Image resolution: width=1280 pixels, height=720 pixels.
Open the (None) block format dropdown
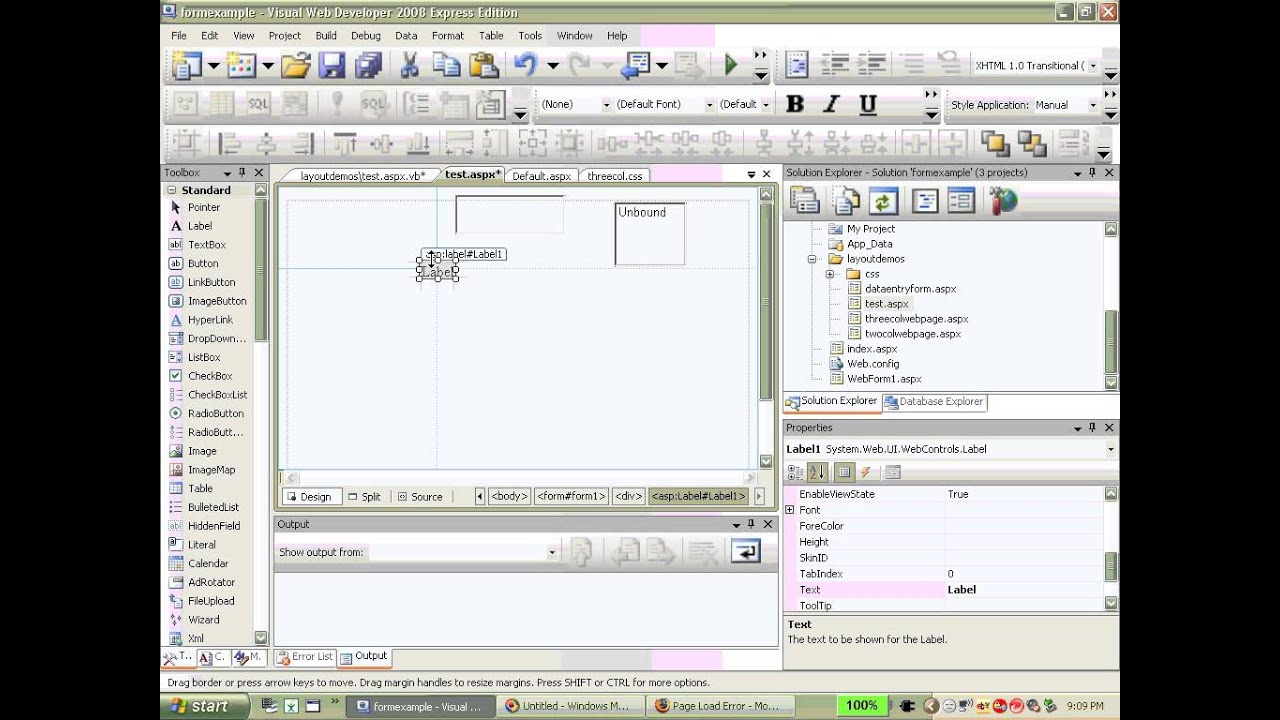tap(606, 104)
